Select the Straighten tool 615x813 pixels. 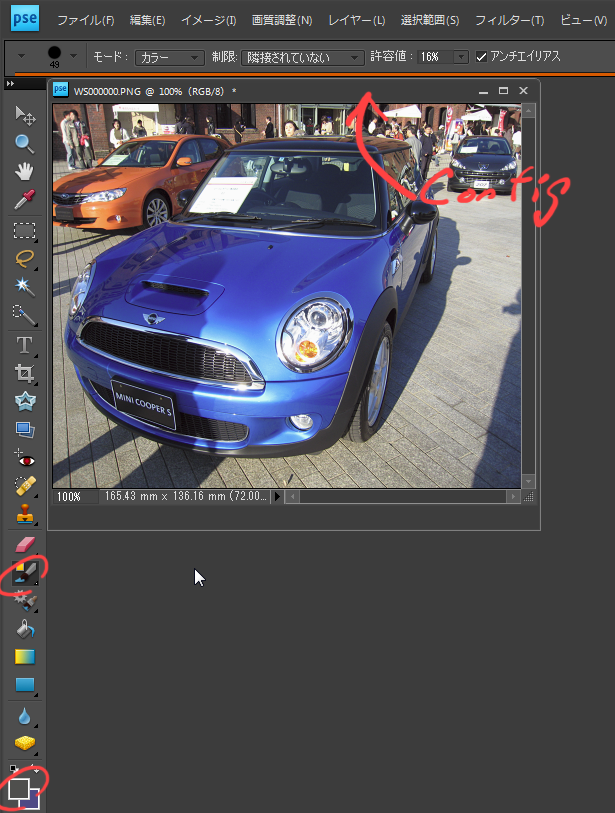coord(24,429)
